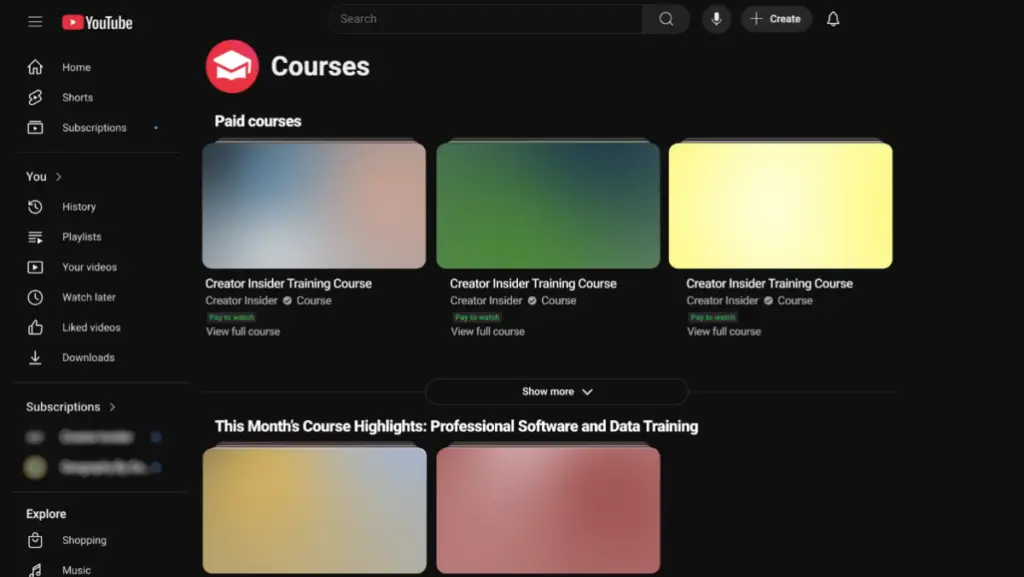
Task: Click the Create button
Action: (x=776, y=19)
